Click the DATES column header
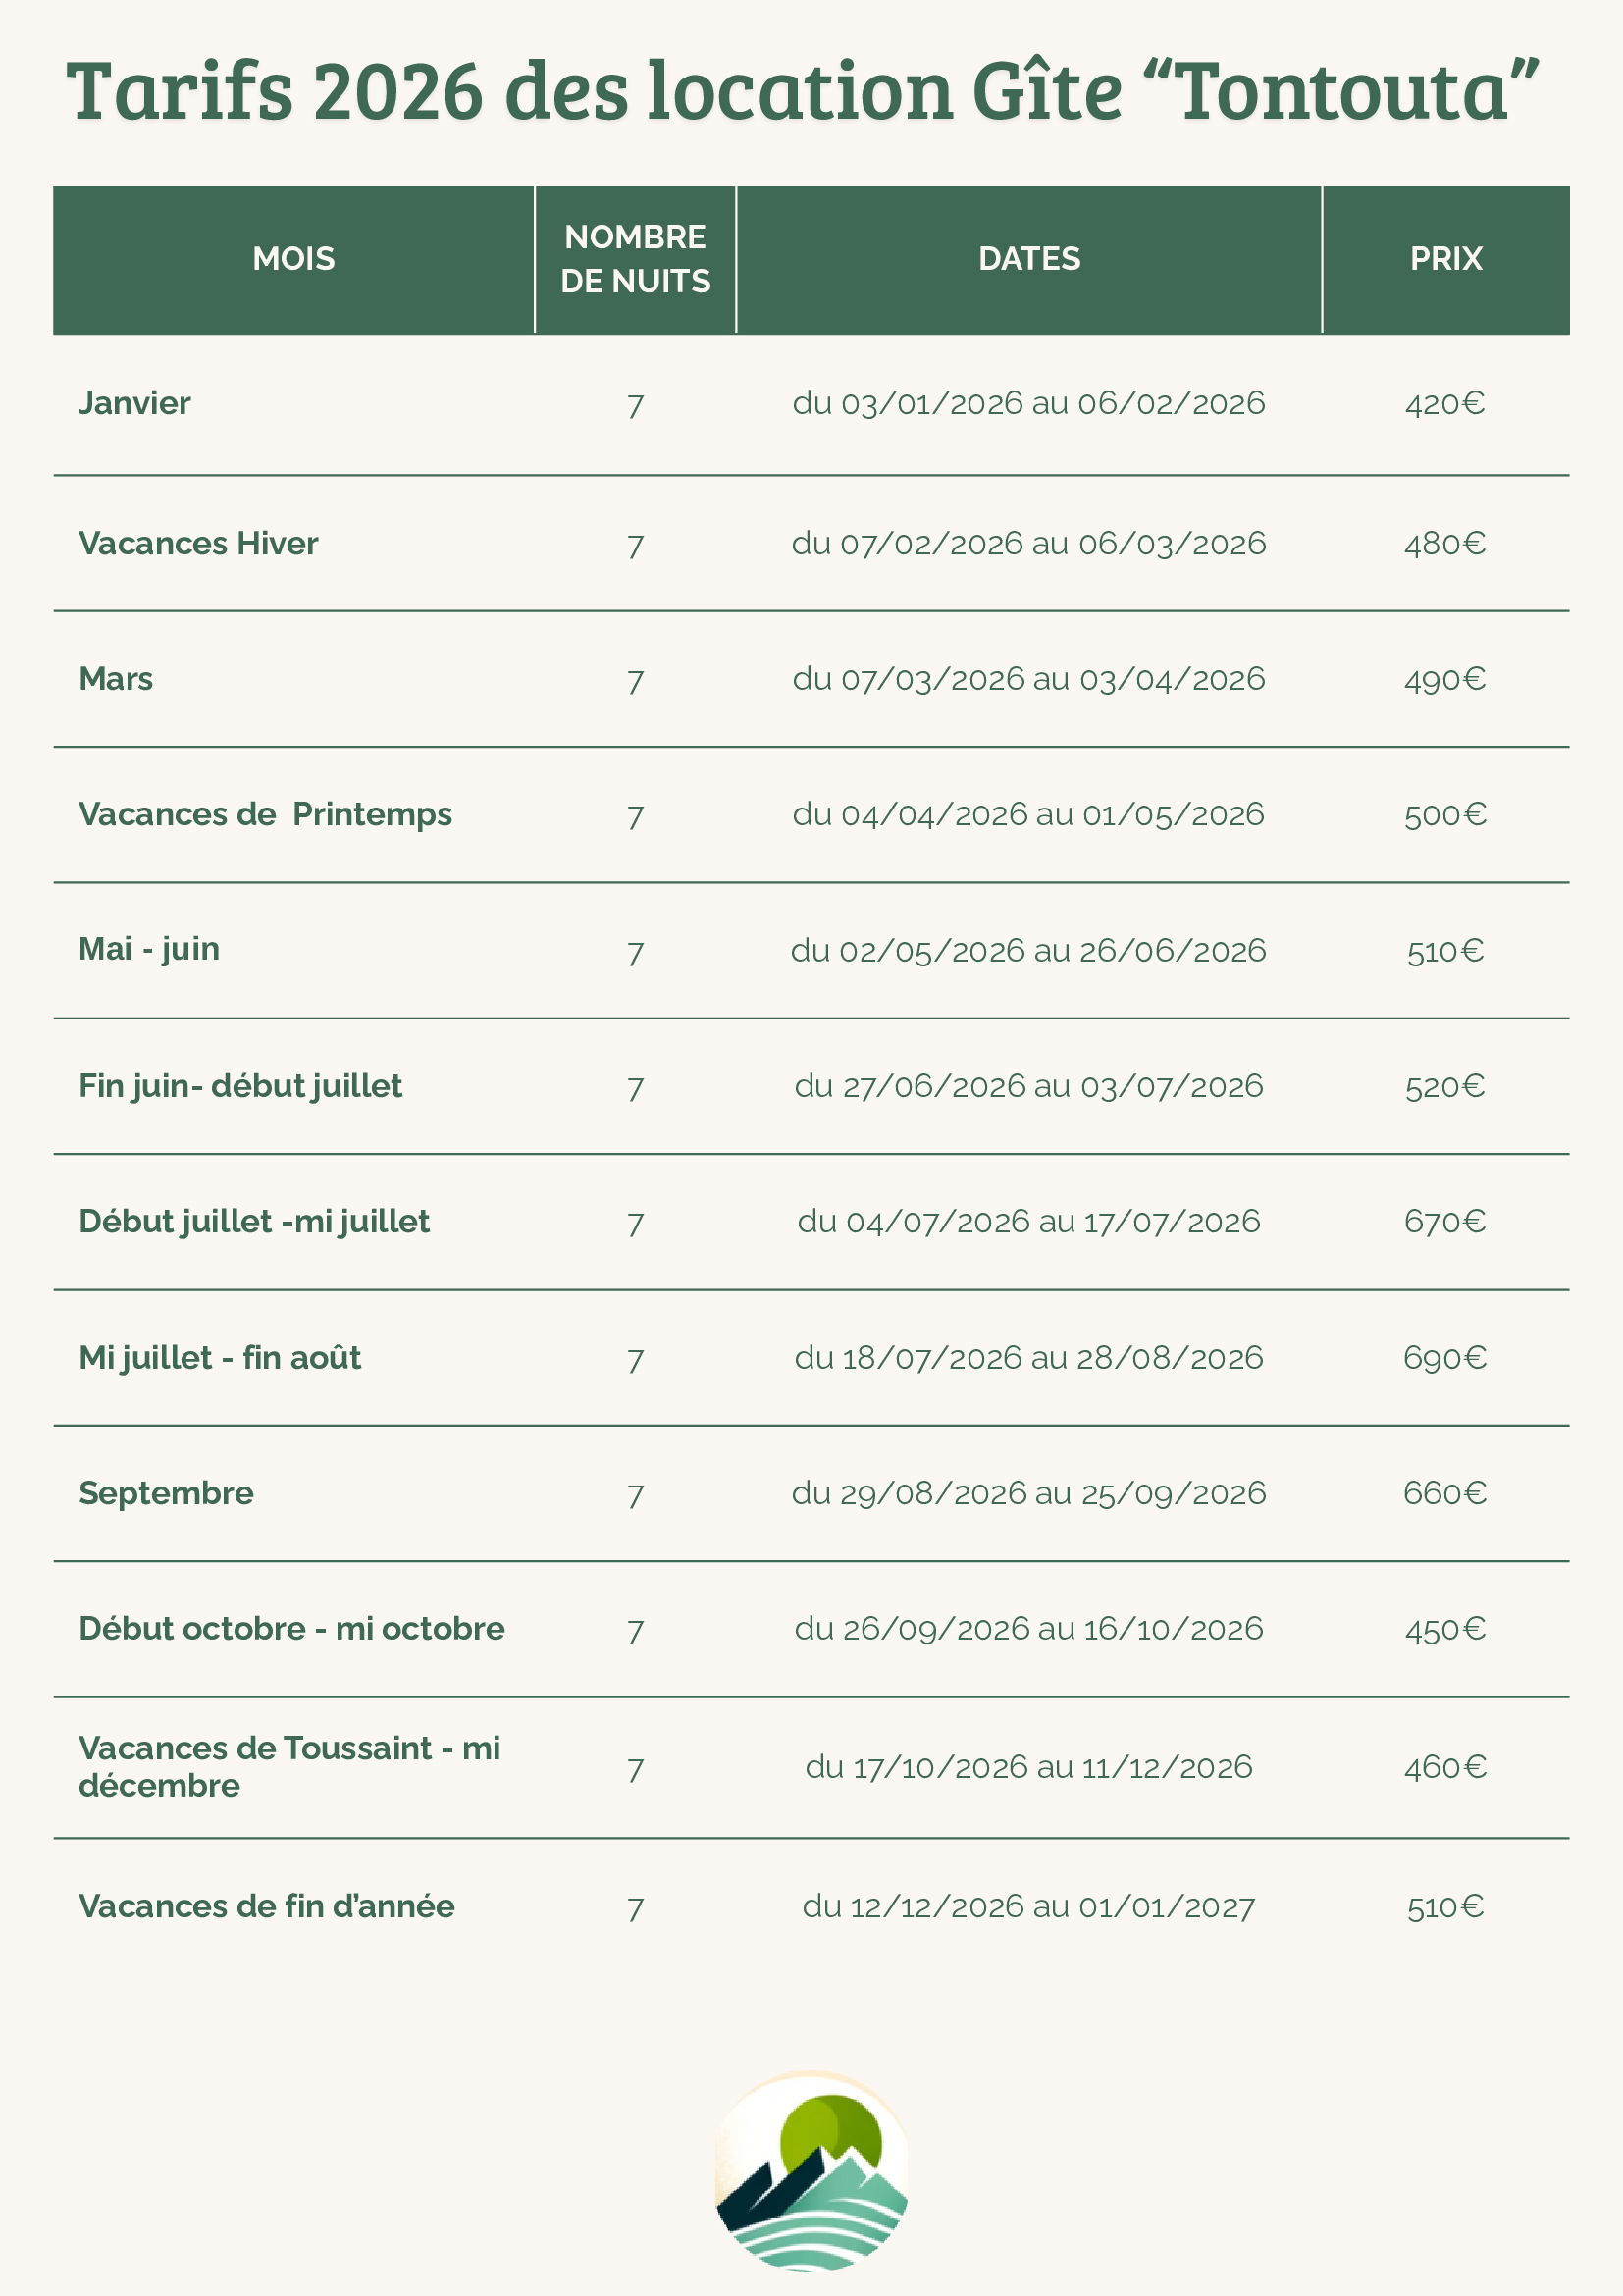Image resolution: width=1623 pixels, height=2296 pixels. click(1029, 259)
